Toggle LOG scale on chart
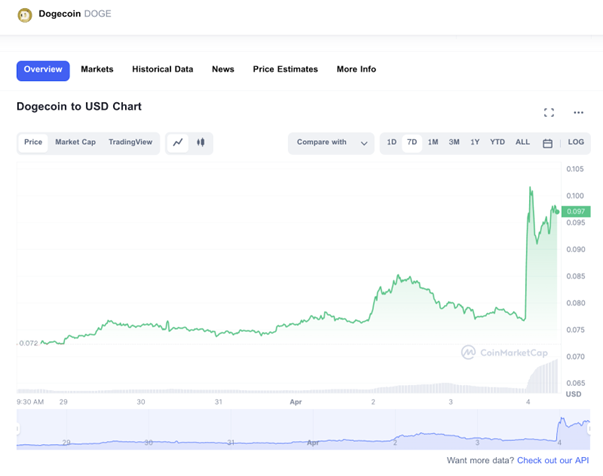Image resolution: width=603 pixels, height=476 pixels. tap(576, 142)
